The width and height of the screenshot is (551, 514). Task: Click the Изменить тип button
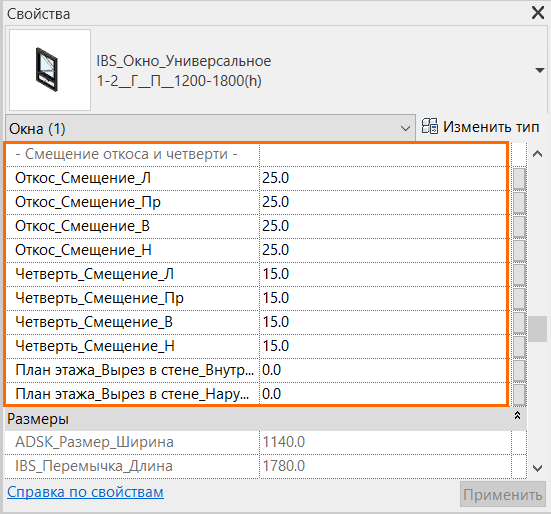[x=481, y=126]
